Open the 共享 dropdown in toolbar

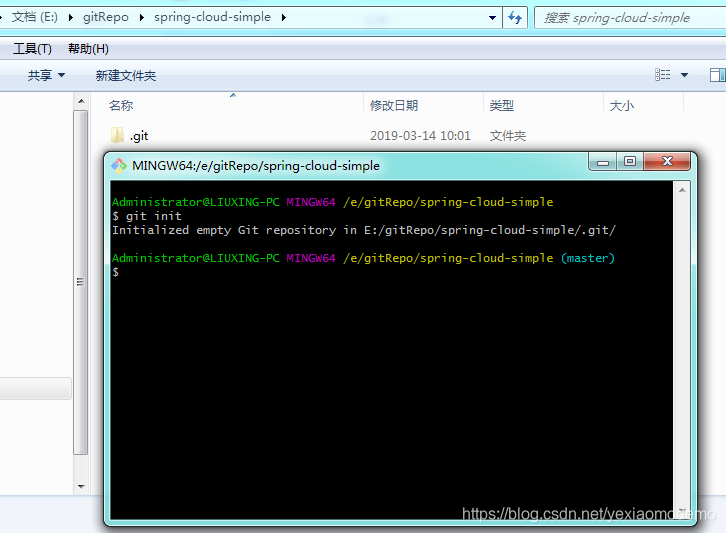point(46,75)
